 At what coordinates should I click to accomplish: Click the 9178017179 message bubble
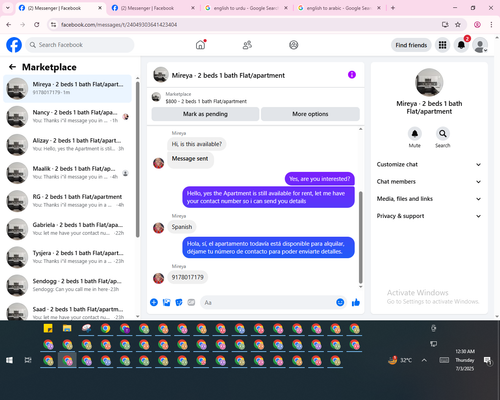pos(187,277)
